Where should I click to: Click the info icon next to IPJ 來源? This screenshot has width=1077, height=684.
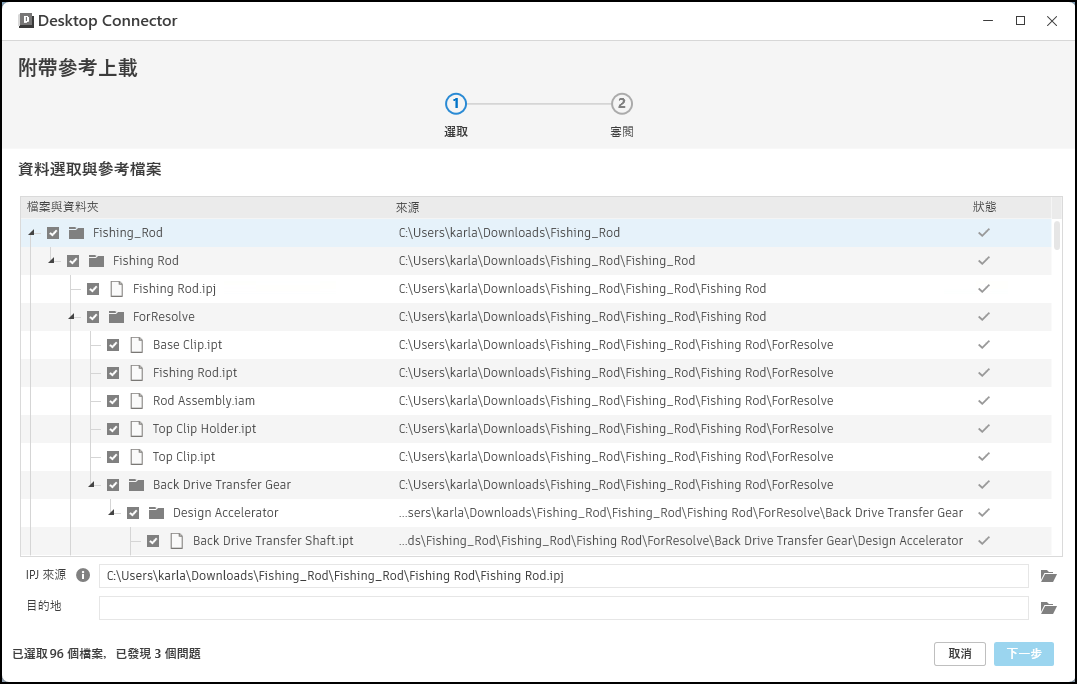point(83,575)
